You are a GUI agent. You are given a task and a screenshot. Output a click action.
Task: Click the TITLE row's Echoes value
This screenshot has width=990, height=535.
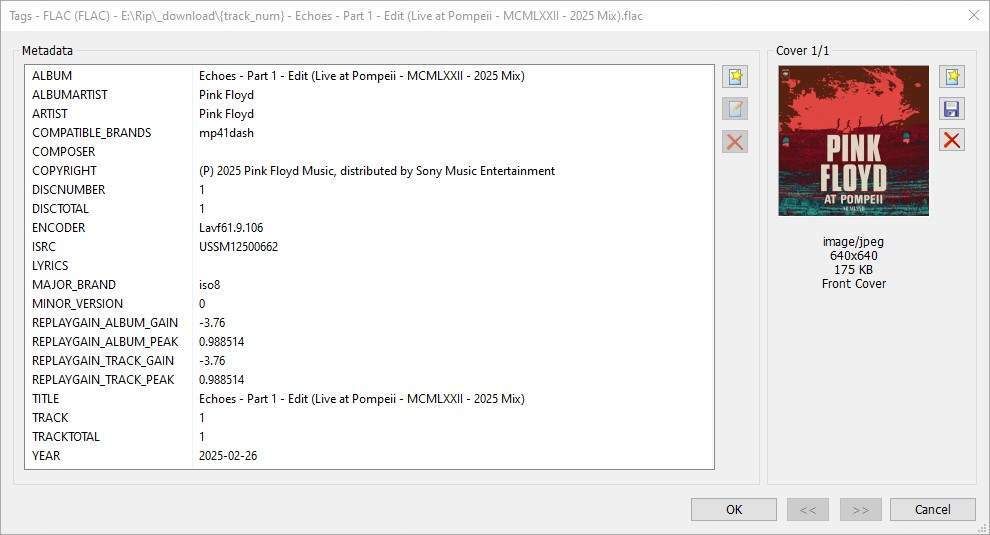(362, 399)
